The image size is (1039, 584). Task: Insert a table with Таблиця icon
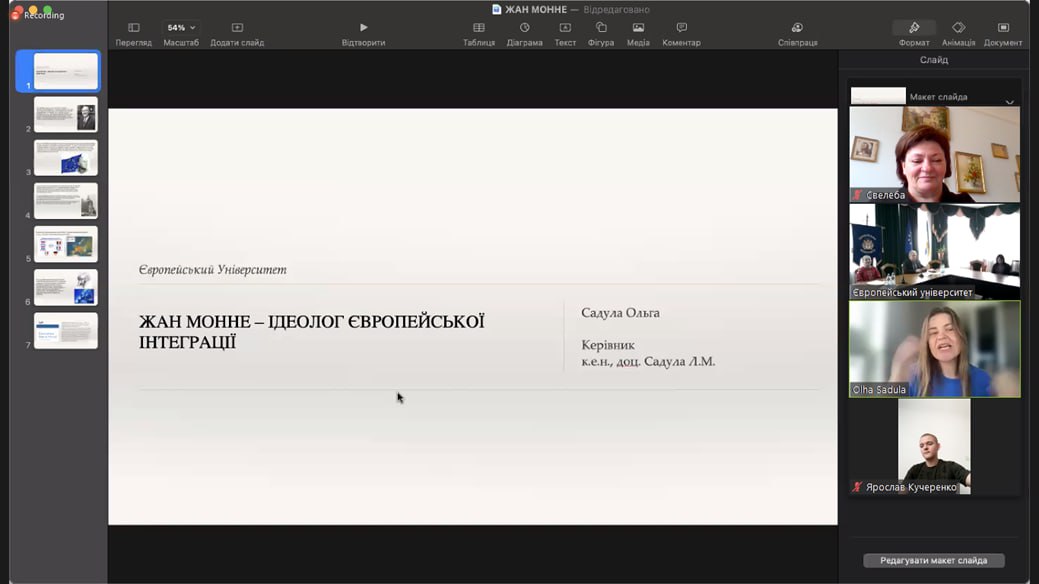(x=478, y=28)
